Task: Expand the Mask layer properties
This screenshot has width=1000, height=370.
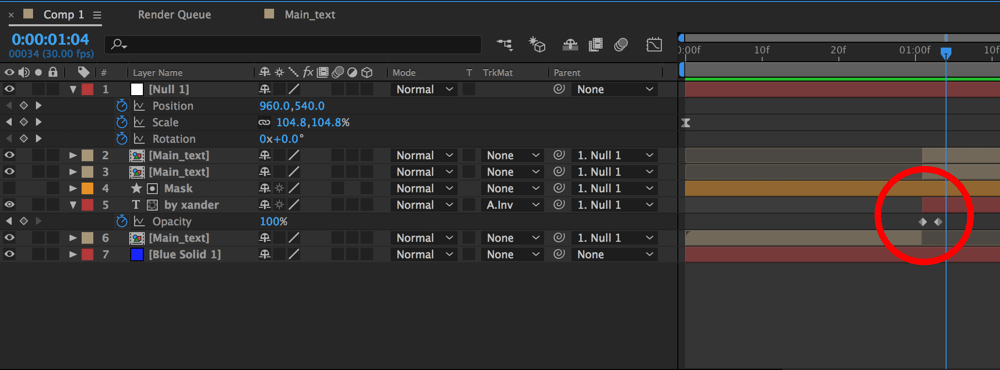Action: (x=73, y=188)
